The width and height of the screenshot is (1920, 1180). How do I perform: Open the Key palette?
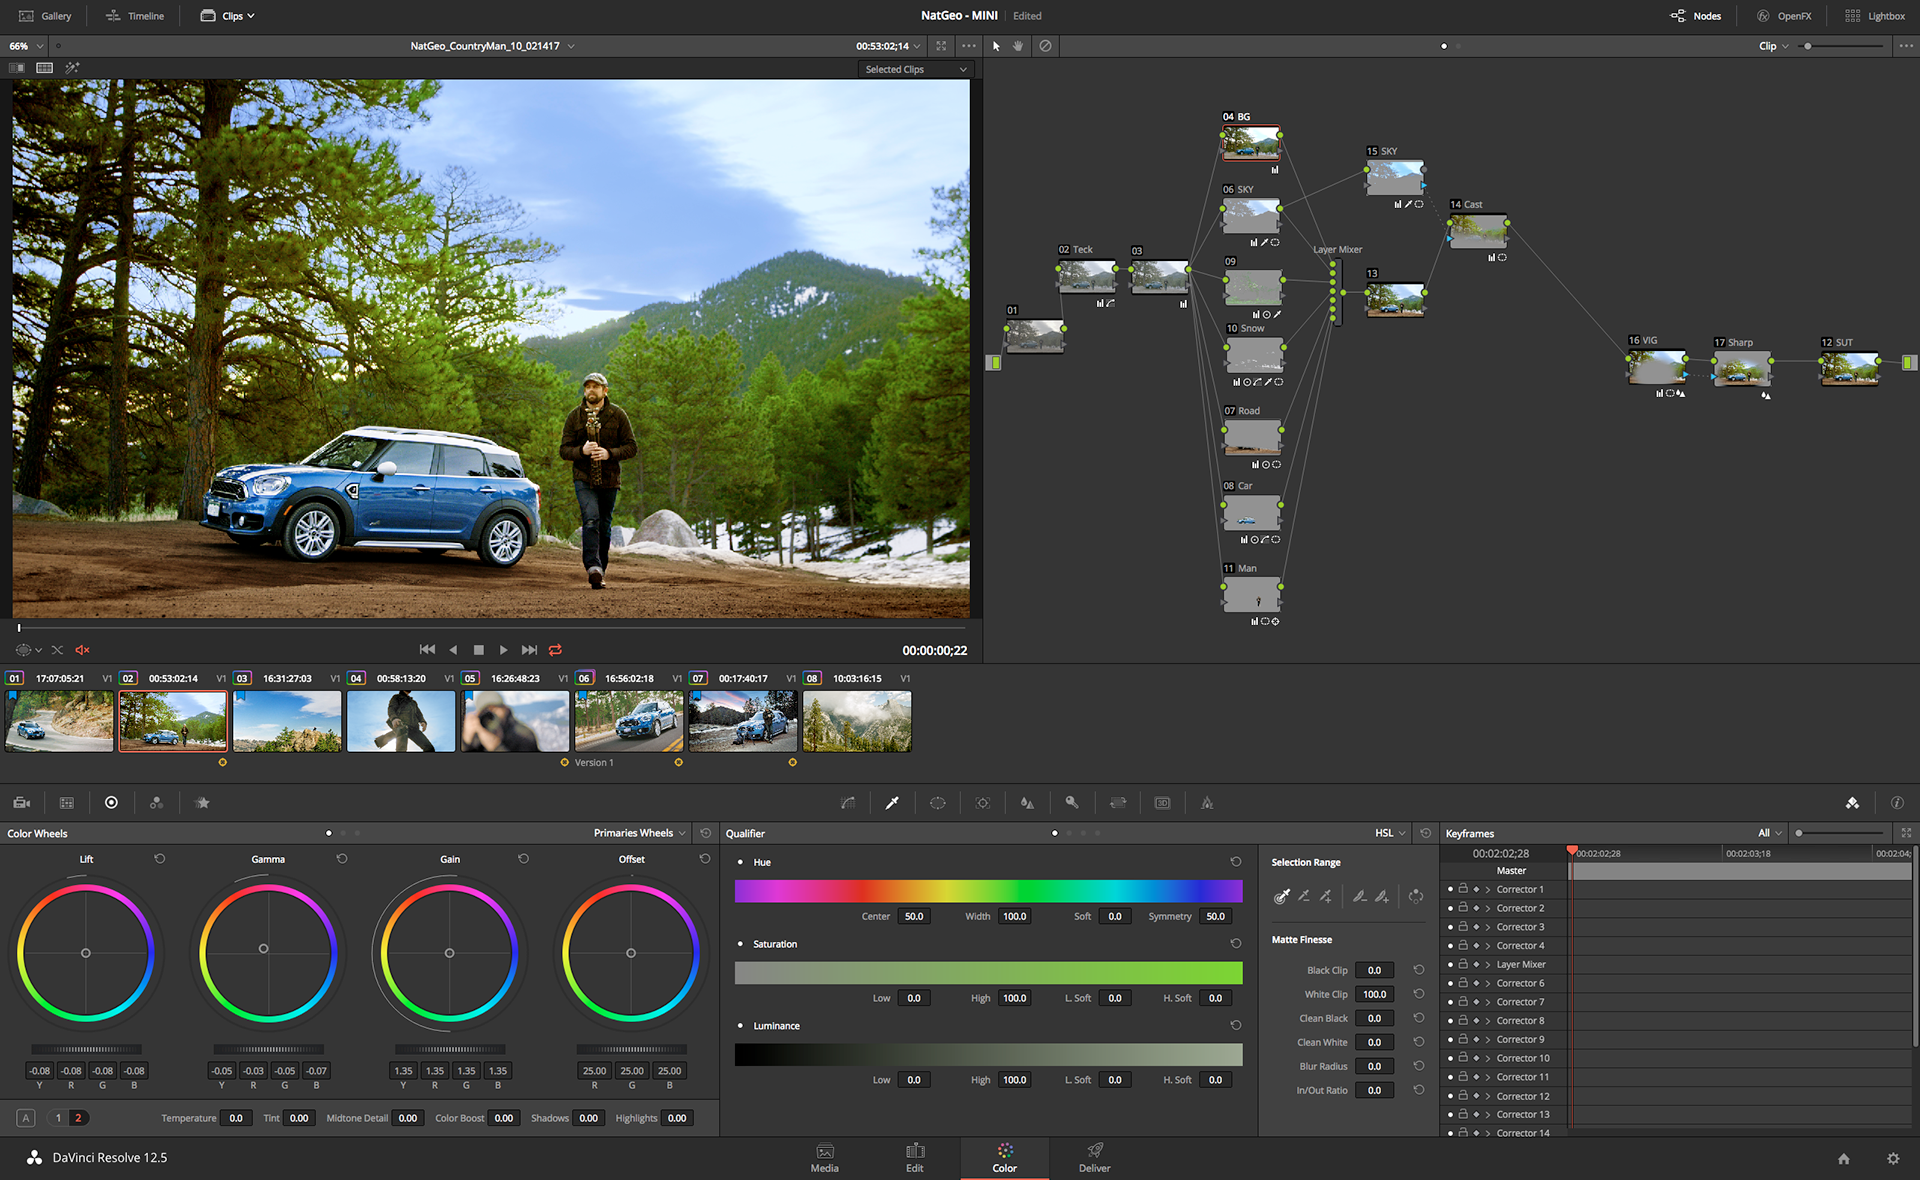click(1072, 803)
